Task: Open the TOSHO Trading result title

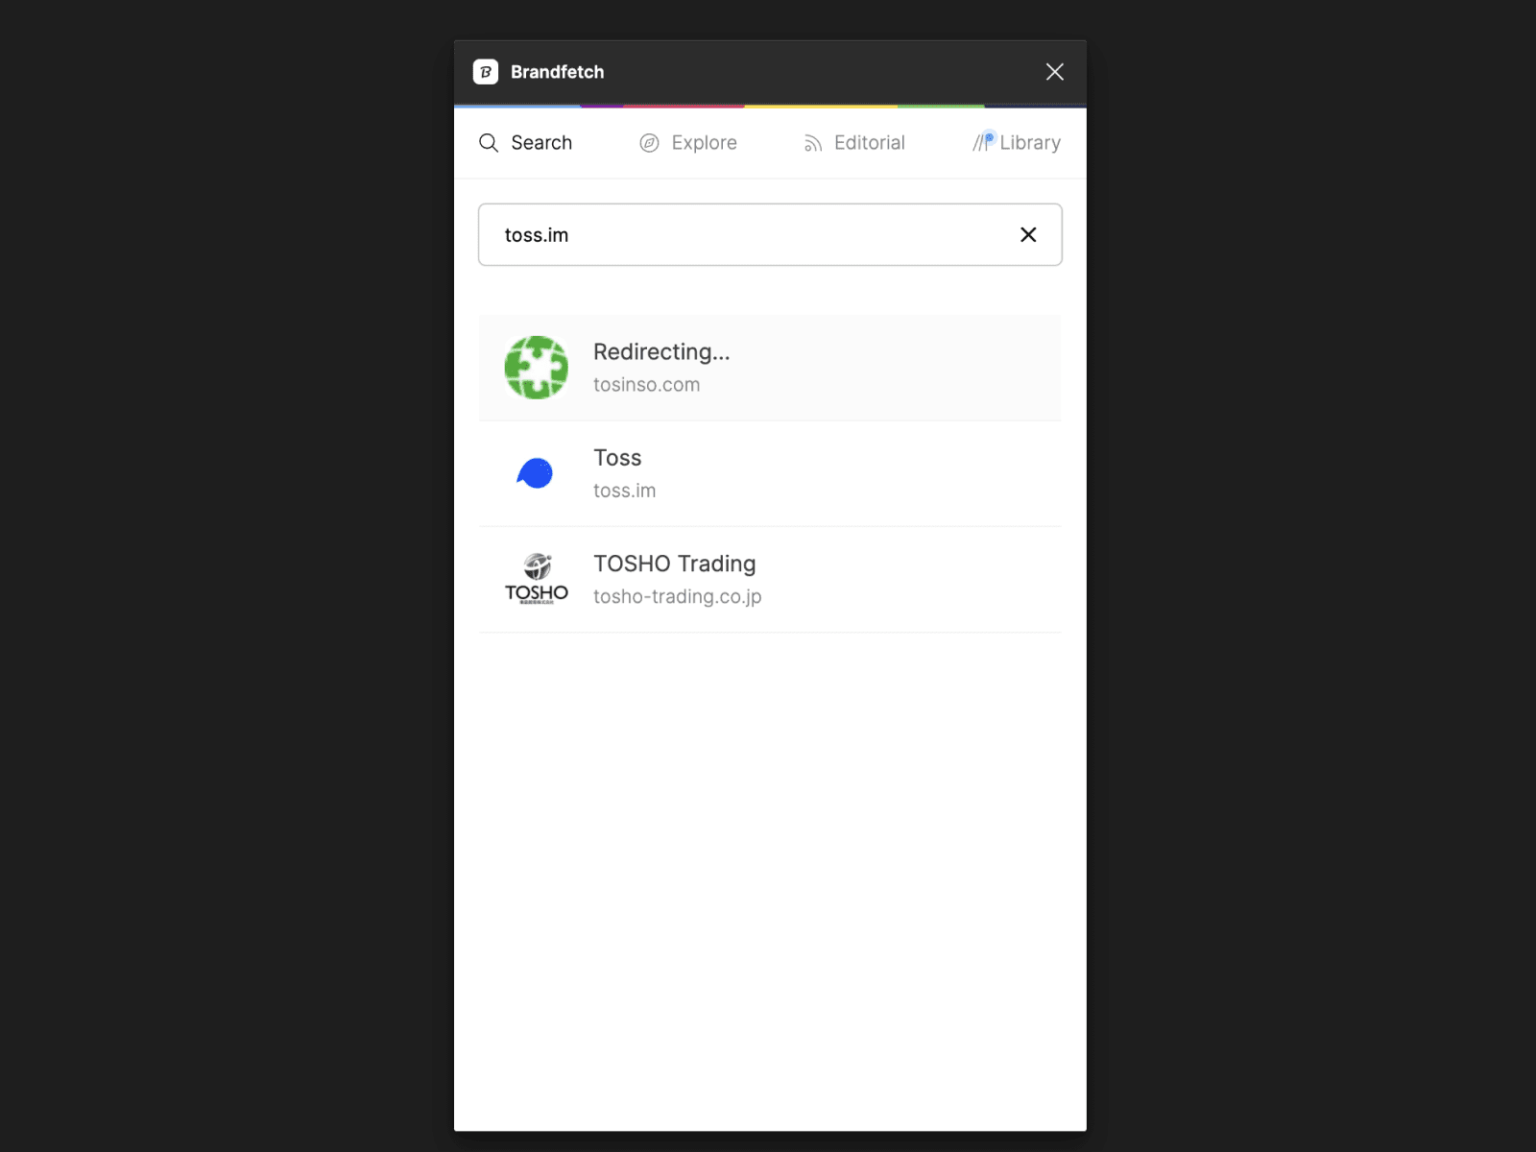Action: click(x=674, y=564)
